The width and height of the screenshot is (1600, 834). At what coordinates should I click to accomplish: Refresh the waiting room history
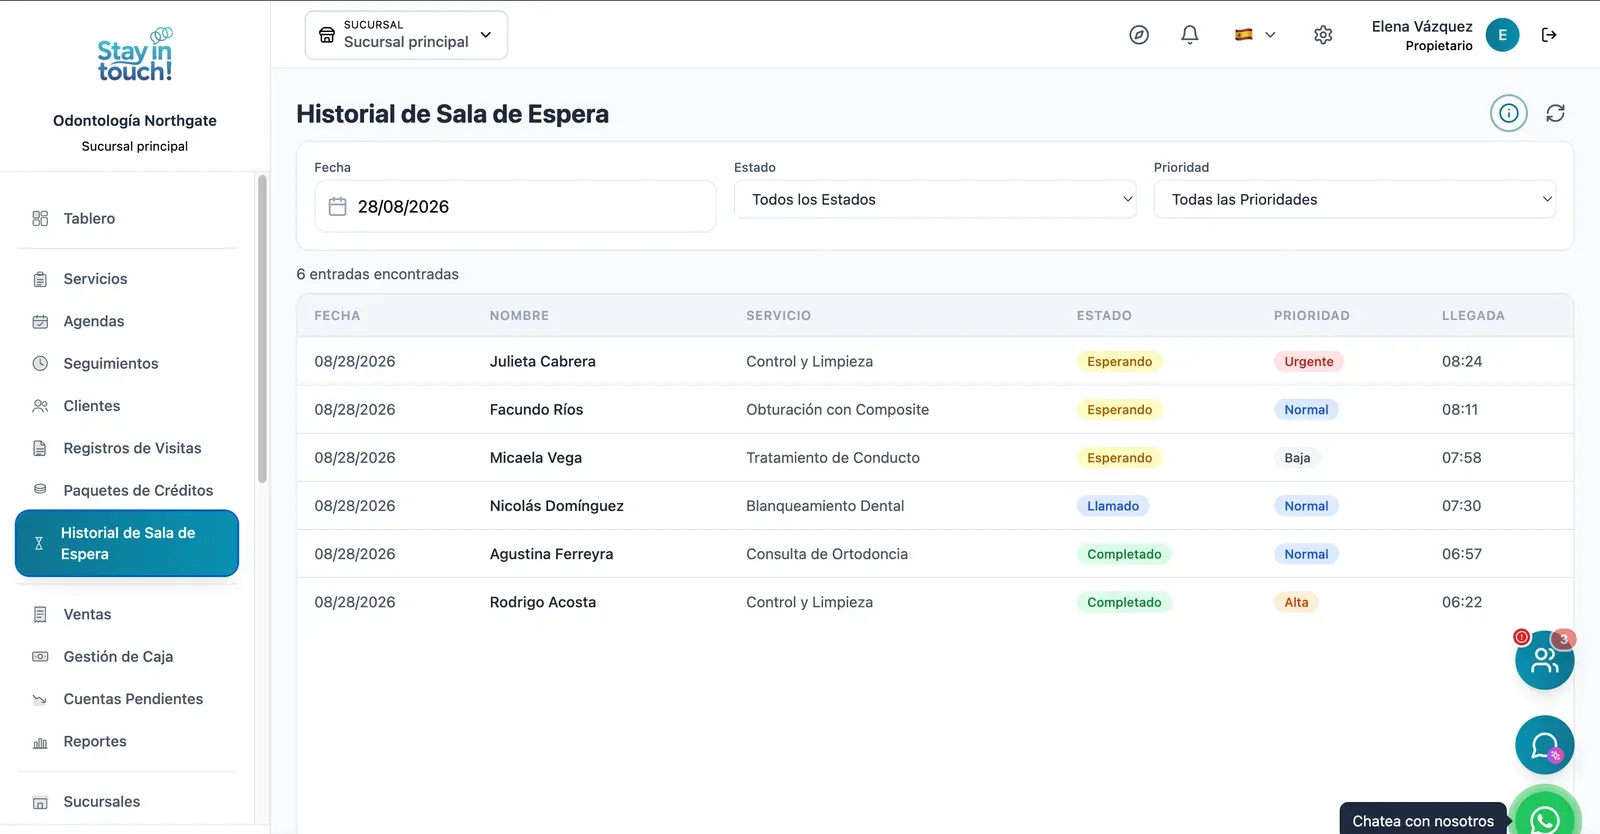[1555, 113]
